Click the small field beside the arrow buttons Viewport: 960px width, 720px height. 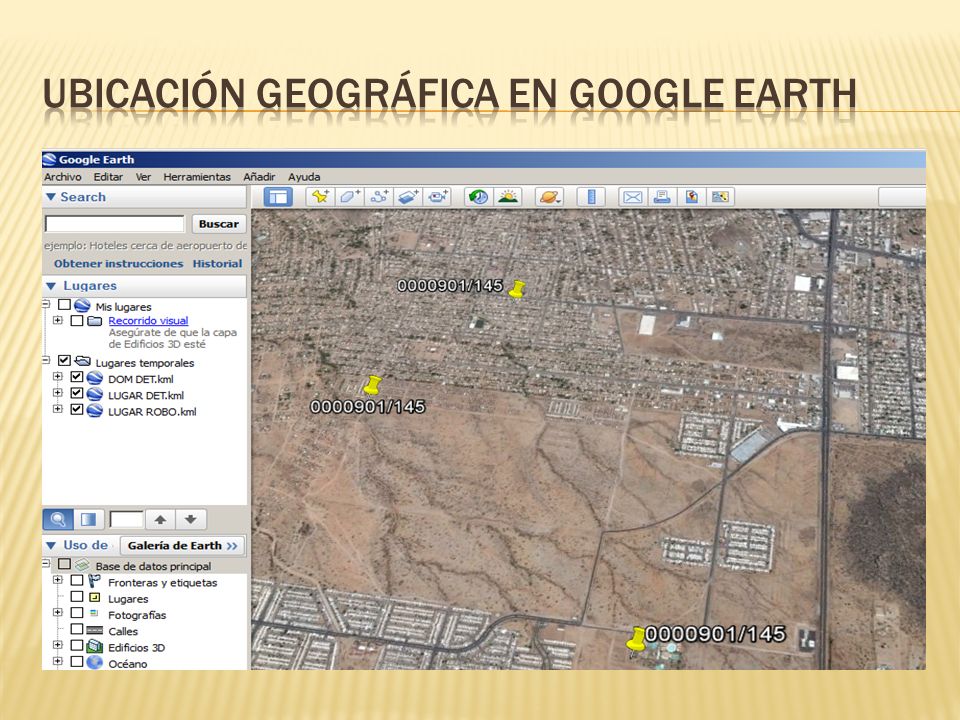126,520
